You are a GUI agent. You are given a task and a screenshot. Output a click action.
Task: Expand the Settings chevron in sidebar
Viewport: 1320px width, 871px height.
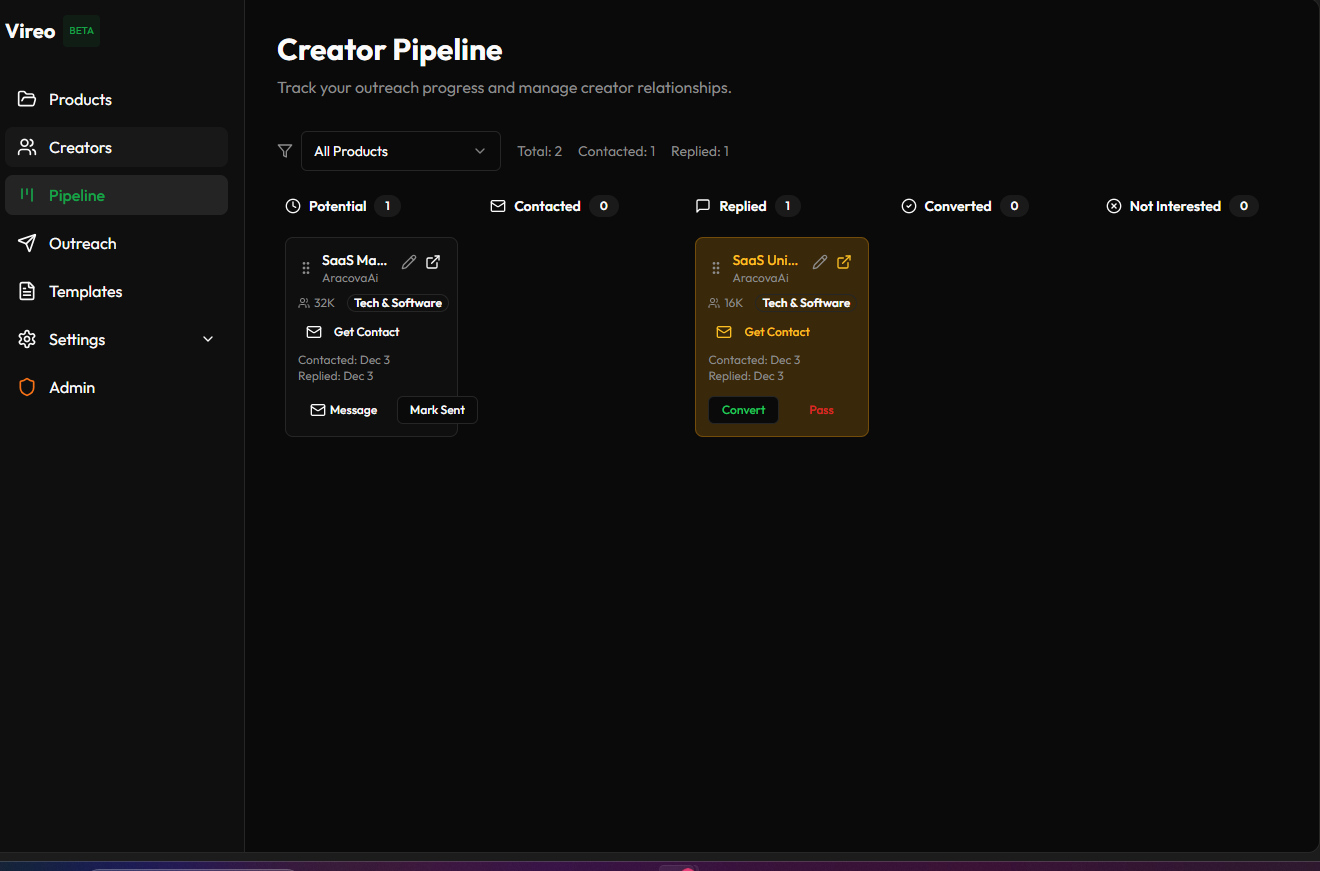tap(208, 339)
